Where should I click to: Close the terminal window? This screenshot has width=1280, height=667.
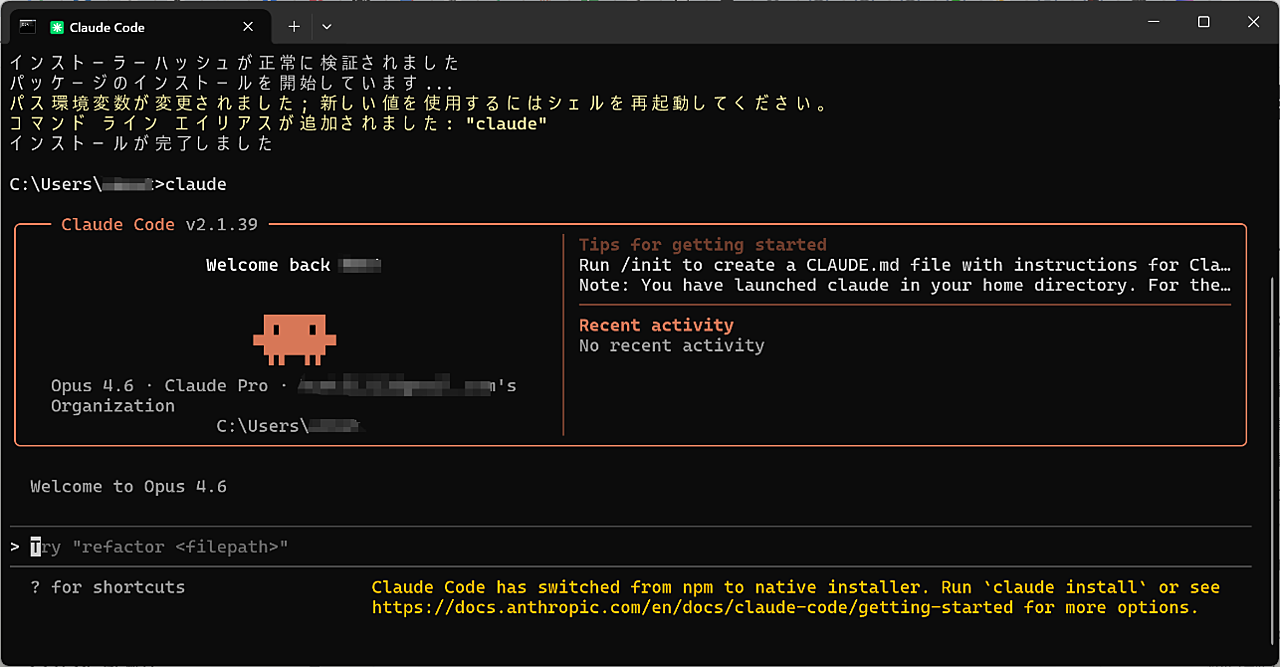pos(1253,22)
